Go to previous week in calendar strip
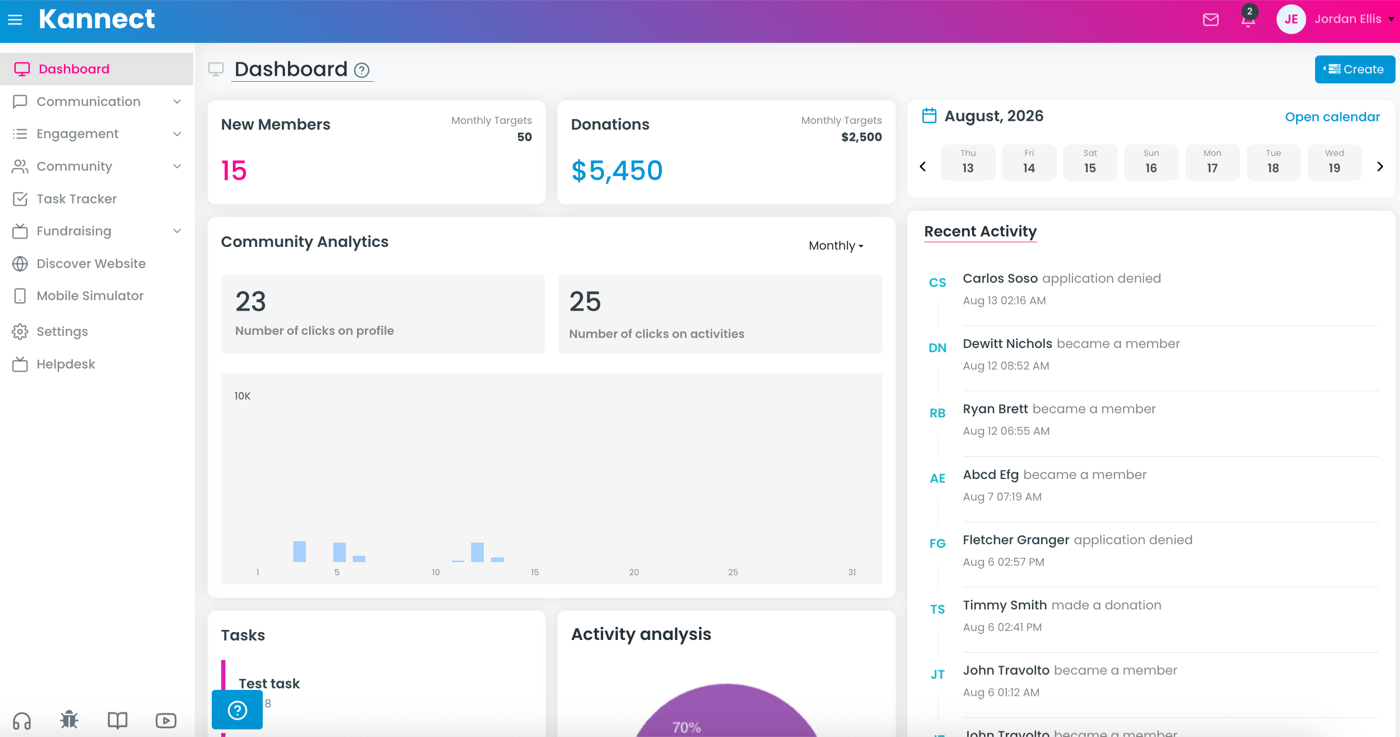Image resolution: width=1400 pixels, height=737 pixels. click(x=923, y=167)
